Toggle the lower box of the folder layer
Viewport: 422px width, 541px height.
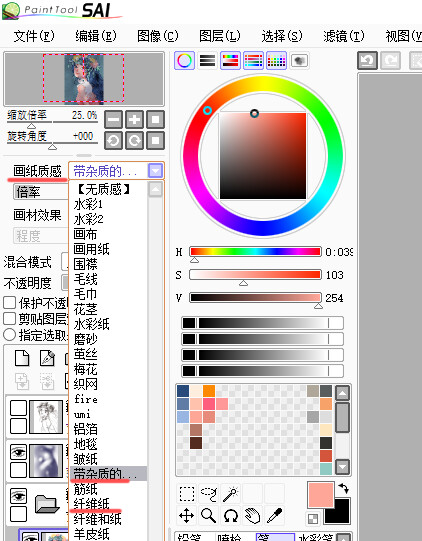pos(18,514)
